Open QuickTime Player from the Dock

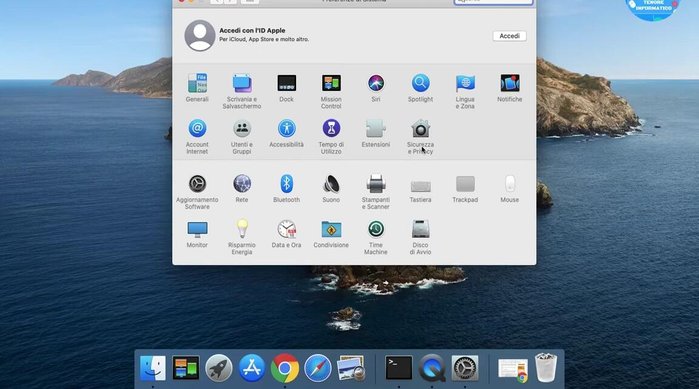pos(432,368)
